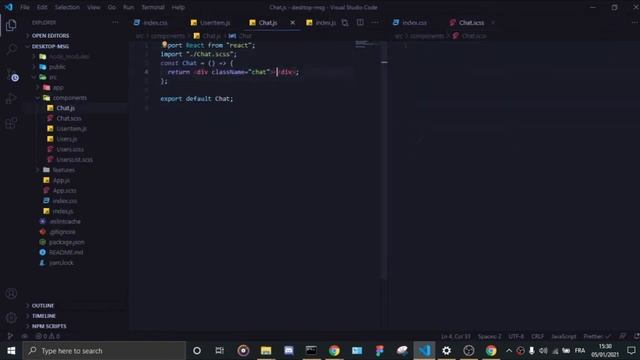The width and height of the screenshot is (640, 360).
Task: Open left editor group more actions
Action: click(375, 22)
